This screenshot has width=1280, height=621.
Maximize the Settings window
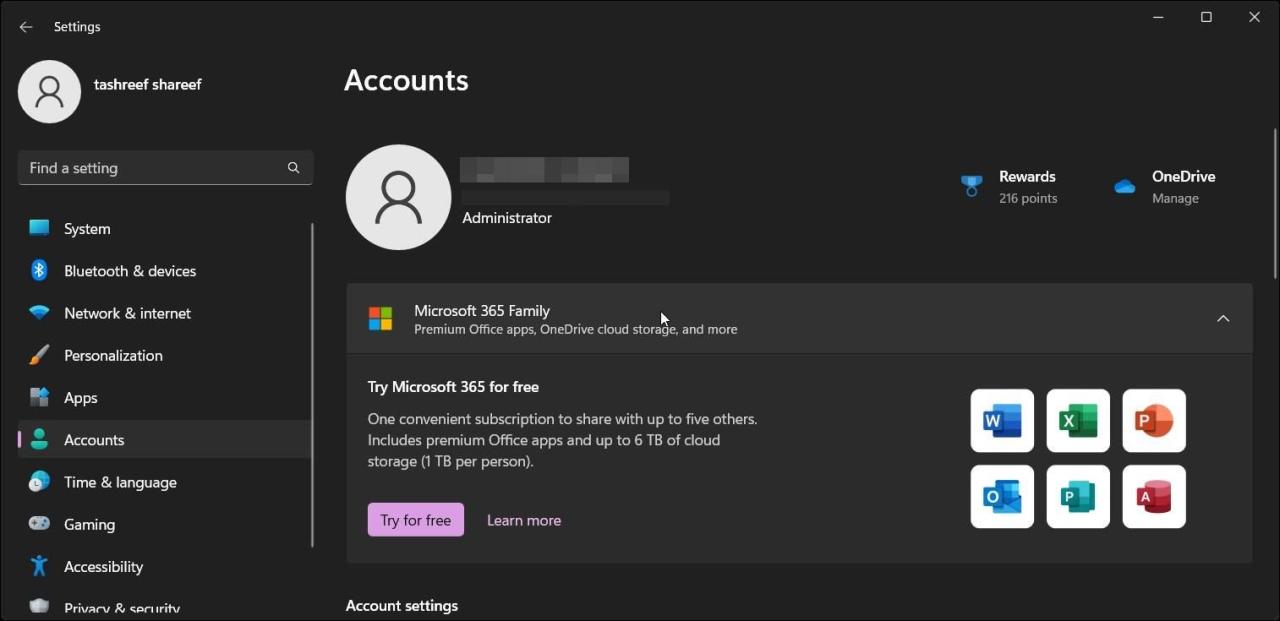1206,17
